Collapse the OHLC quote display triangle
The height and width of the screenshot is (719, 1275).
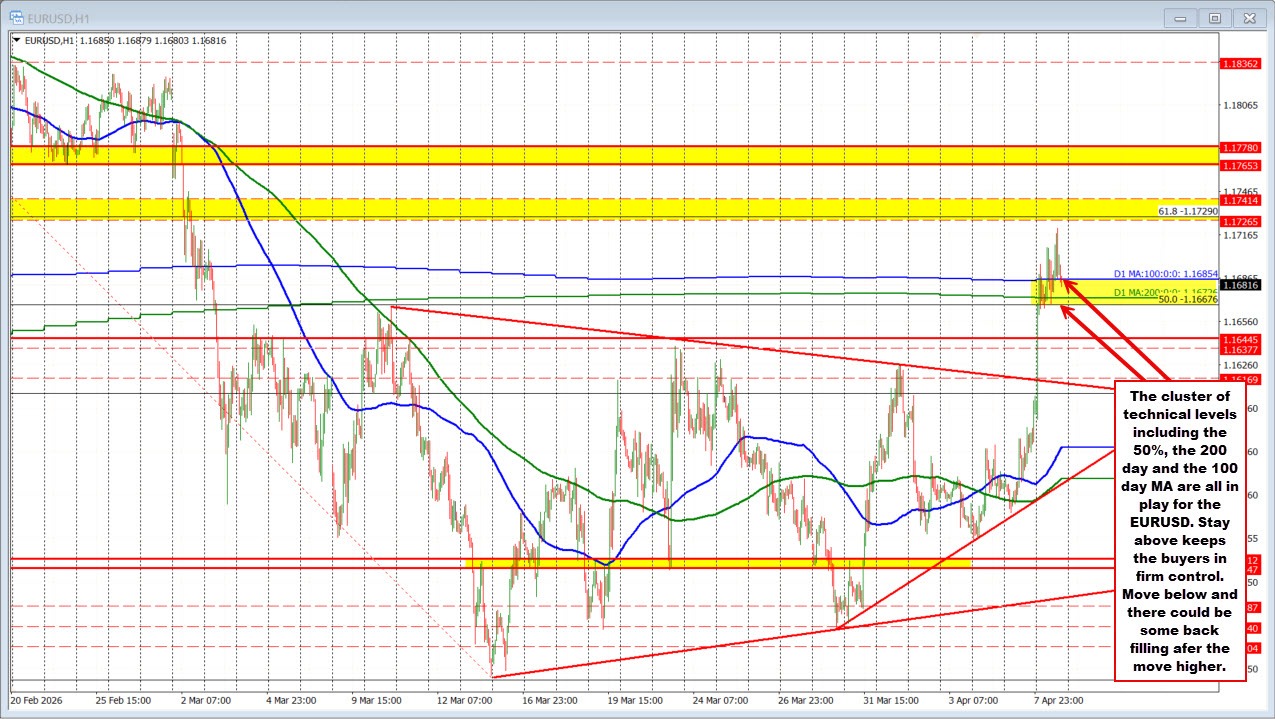pyautogui.click(x=18, y=40)
